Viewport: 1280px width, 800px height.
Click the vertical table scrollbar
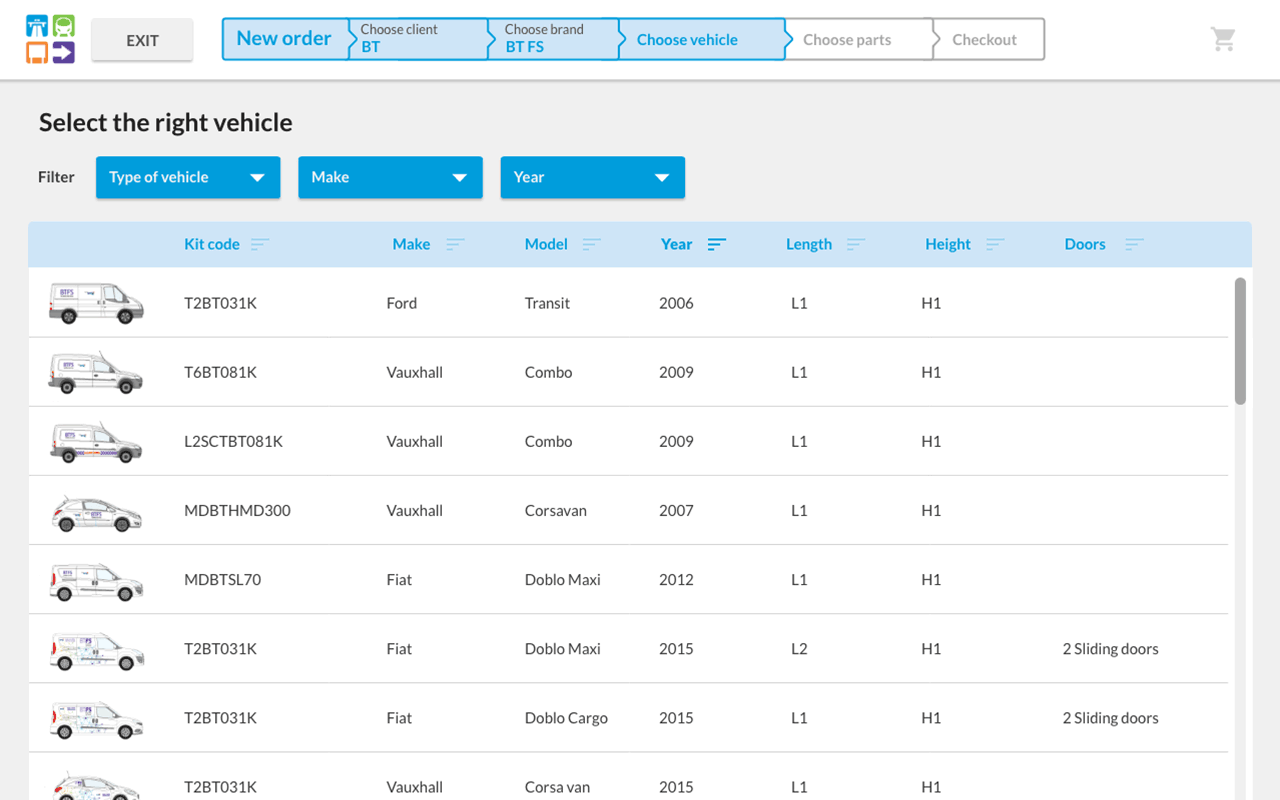(x=1240, y=340)
